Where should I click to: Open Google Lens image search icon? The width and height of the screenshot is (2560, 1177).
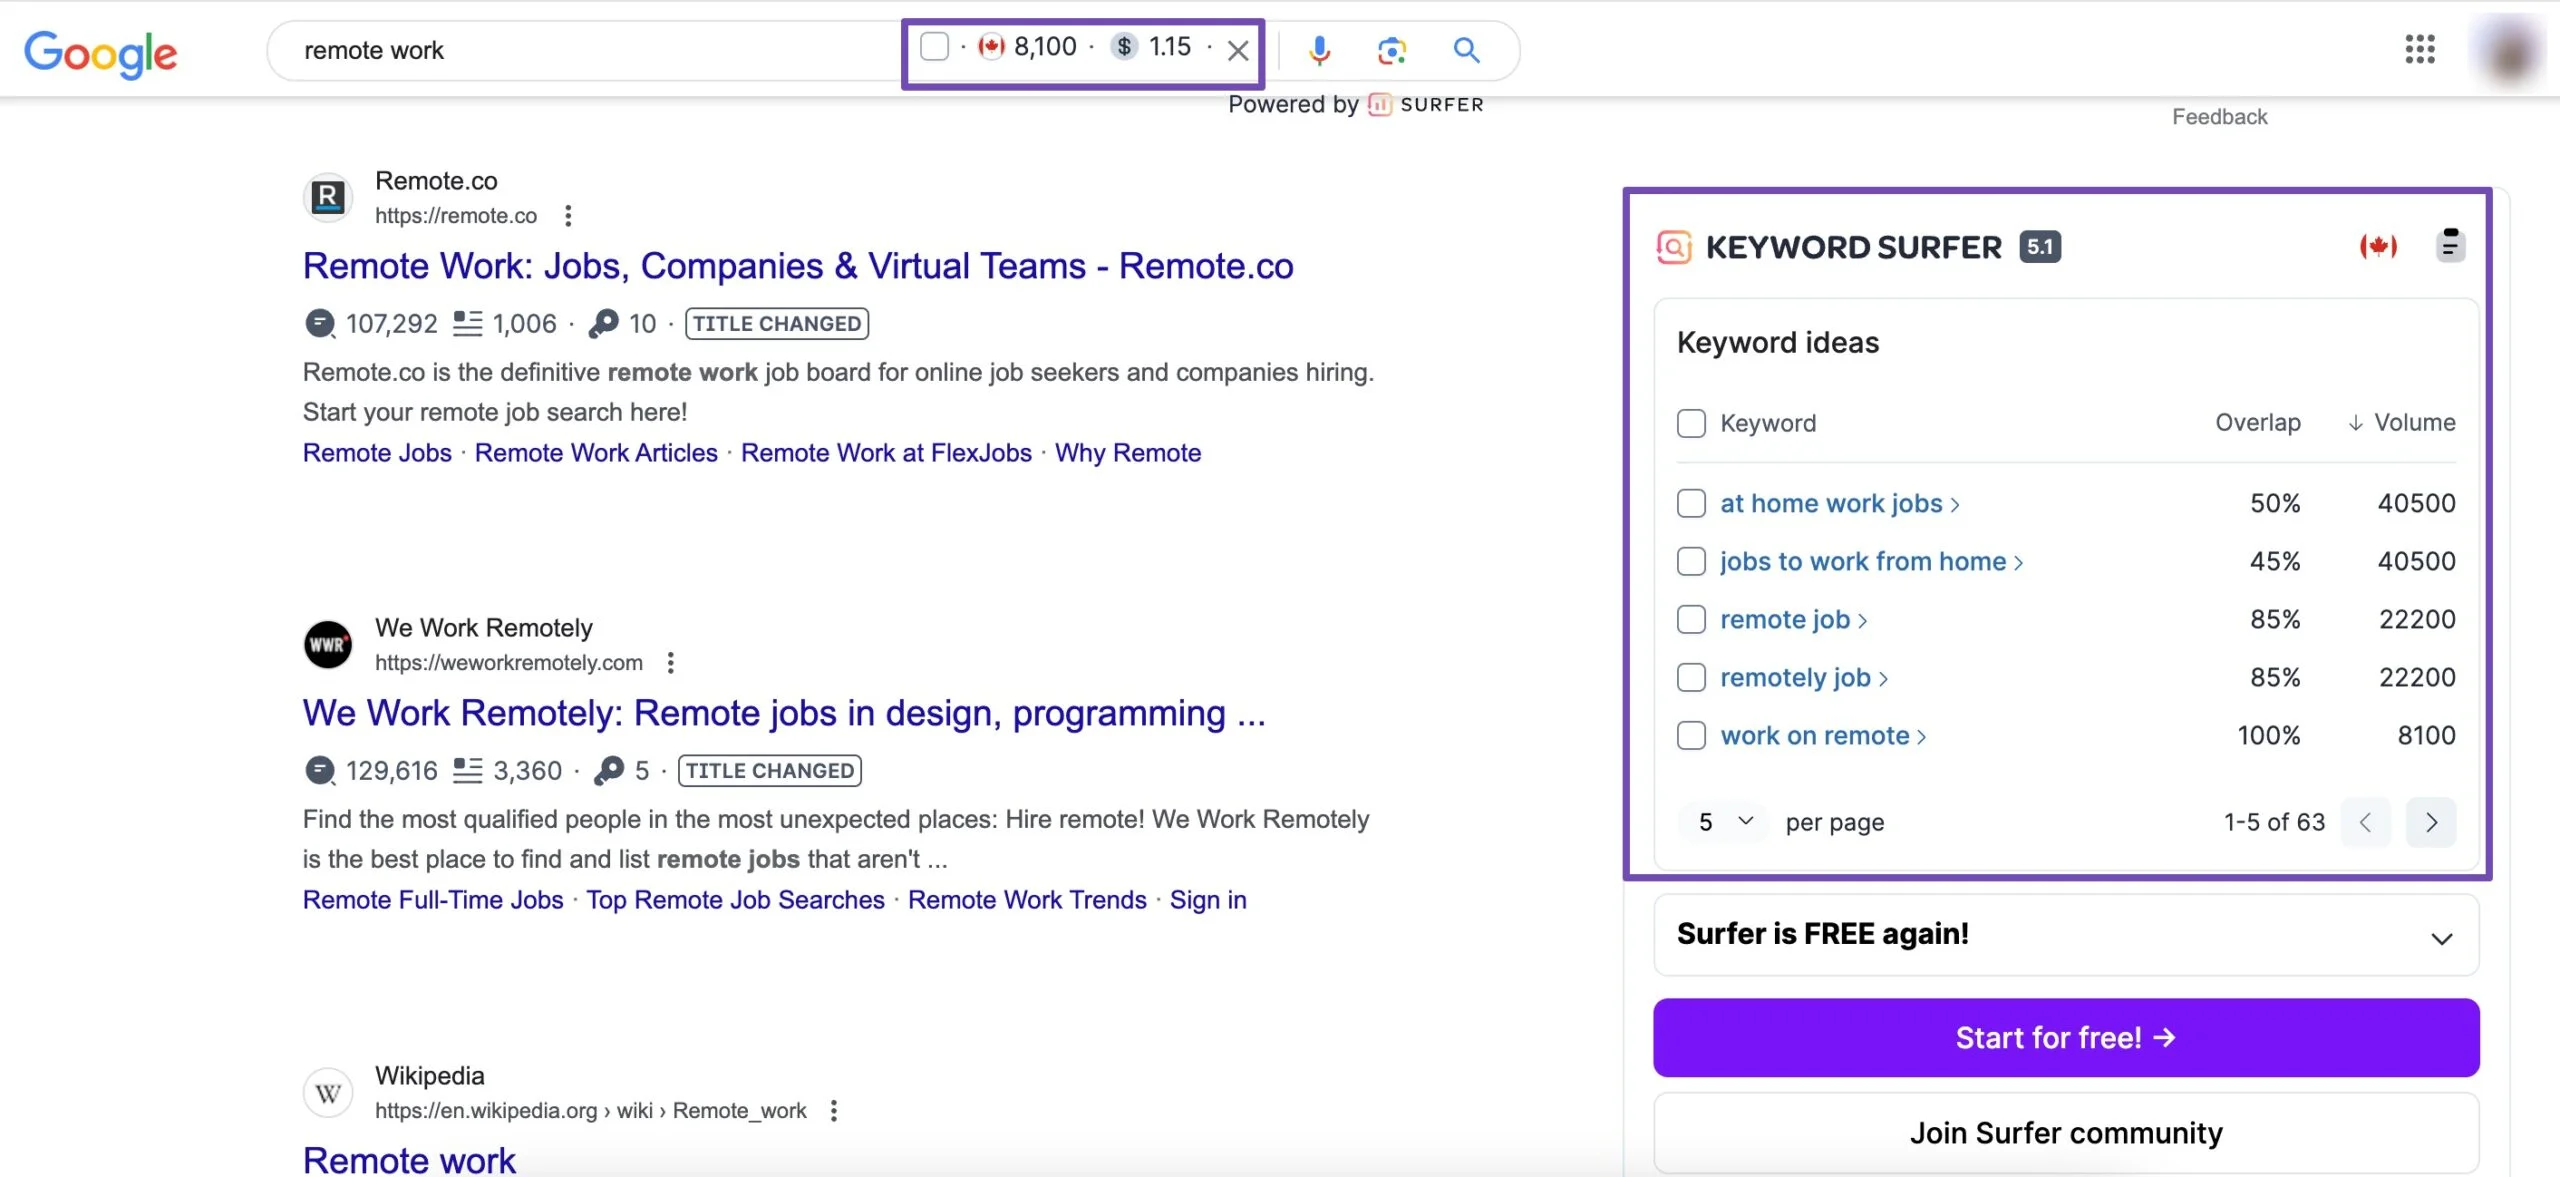1391,50
